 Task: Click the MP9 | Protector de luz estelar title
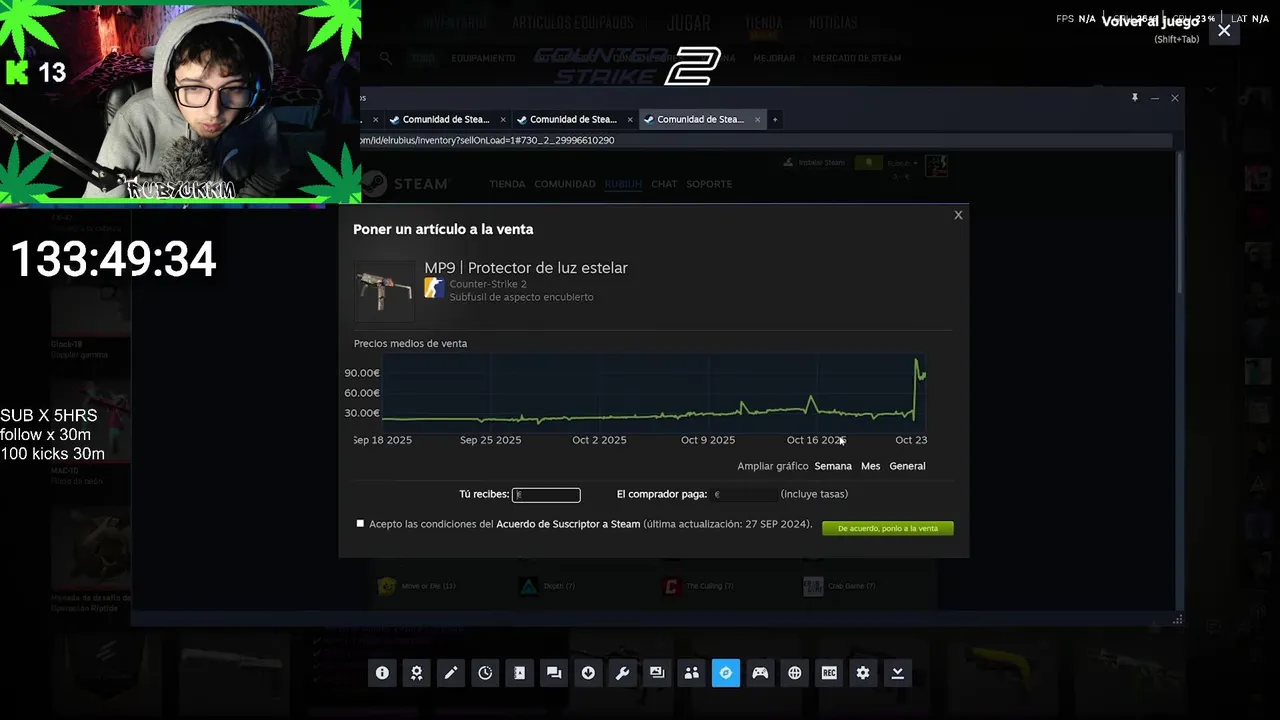click(x=526, y=268)
